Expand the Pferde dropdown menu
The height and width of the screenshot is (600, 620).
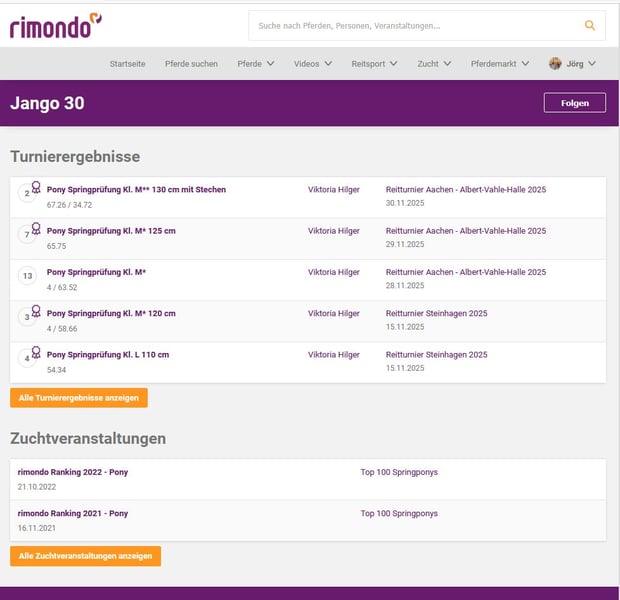coord(255,64)
